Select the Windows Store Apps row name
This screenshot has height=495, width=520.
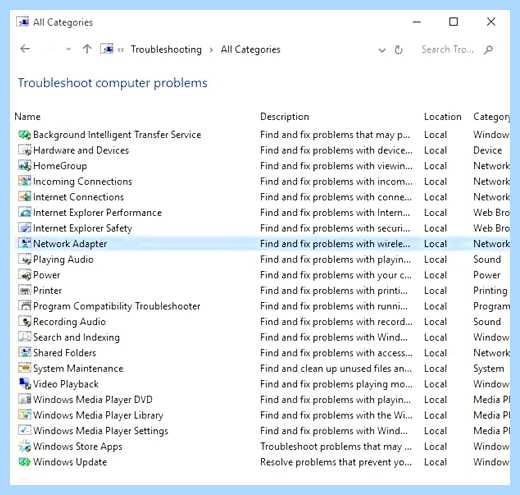coord(78,447)
